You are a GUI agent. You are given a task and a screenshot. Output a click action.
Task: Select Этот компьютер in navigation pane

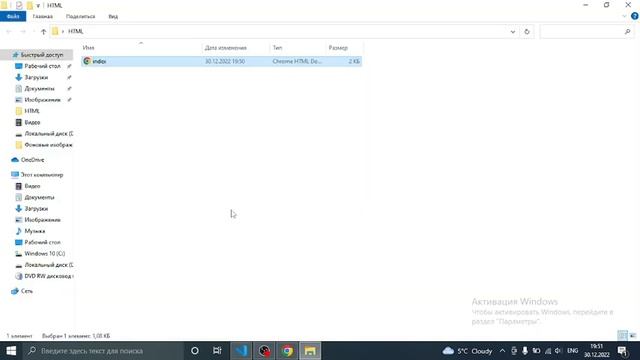pos(42,175)
